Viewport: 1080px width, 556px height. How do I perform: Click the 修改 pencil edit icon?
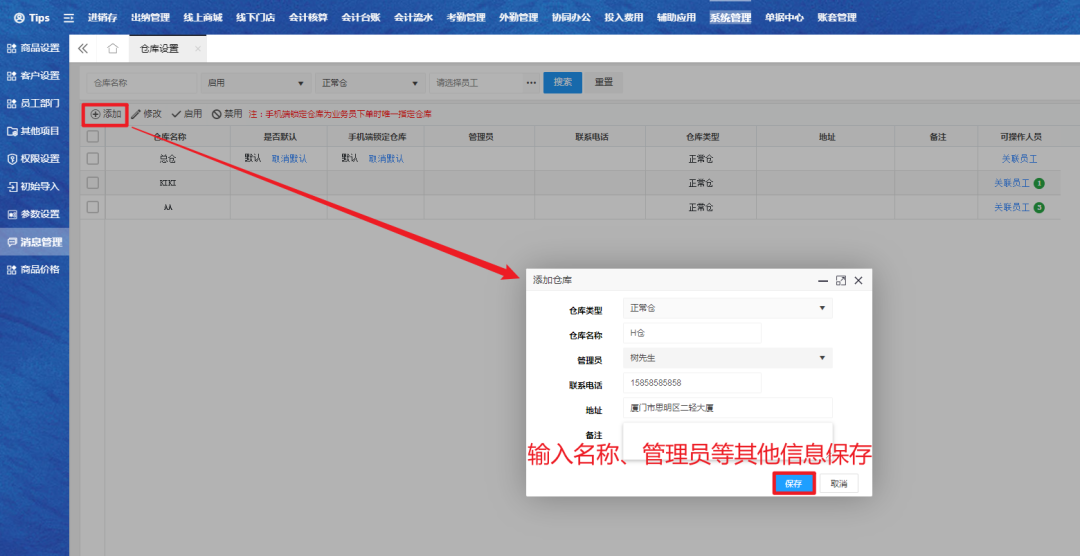point(136,114)
